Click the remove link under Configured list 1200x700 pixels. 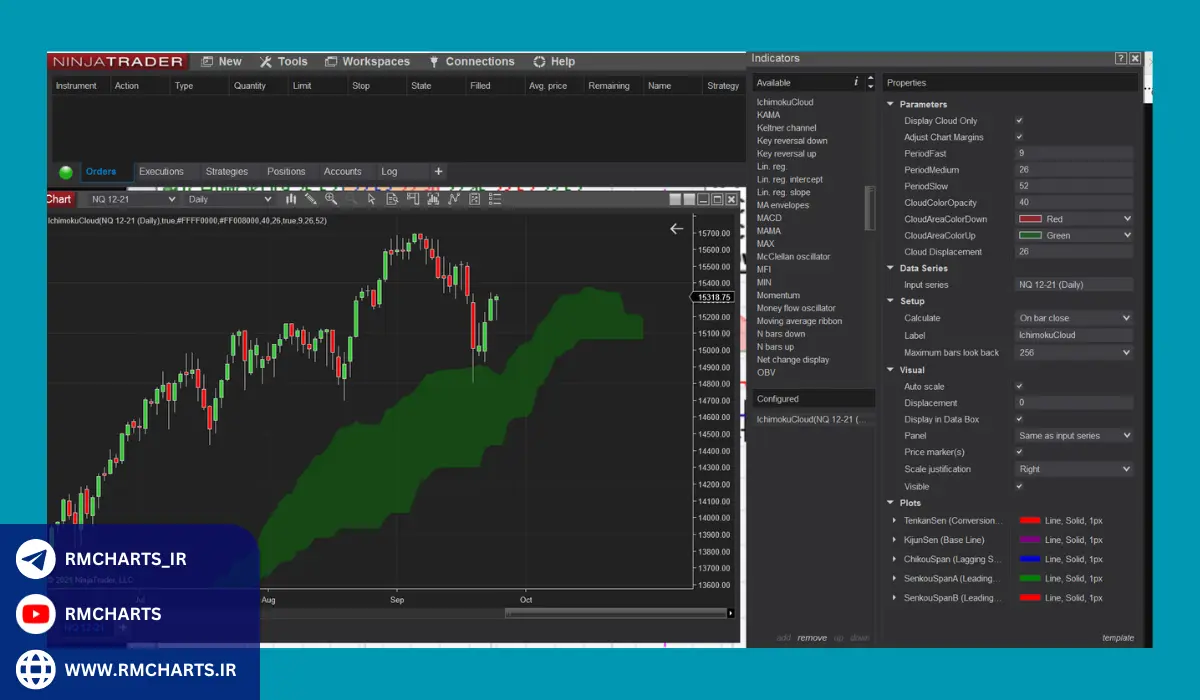coord(811,638)
